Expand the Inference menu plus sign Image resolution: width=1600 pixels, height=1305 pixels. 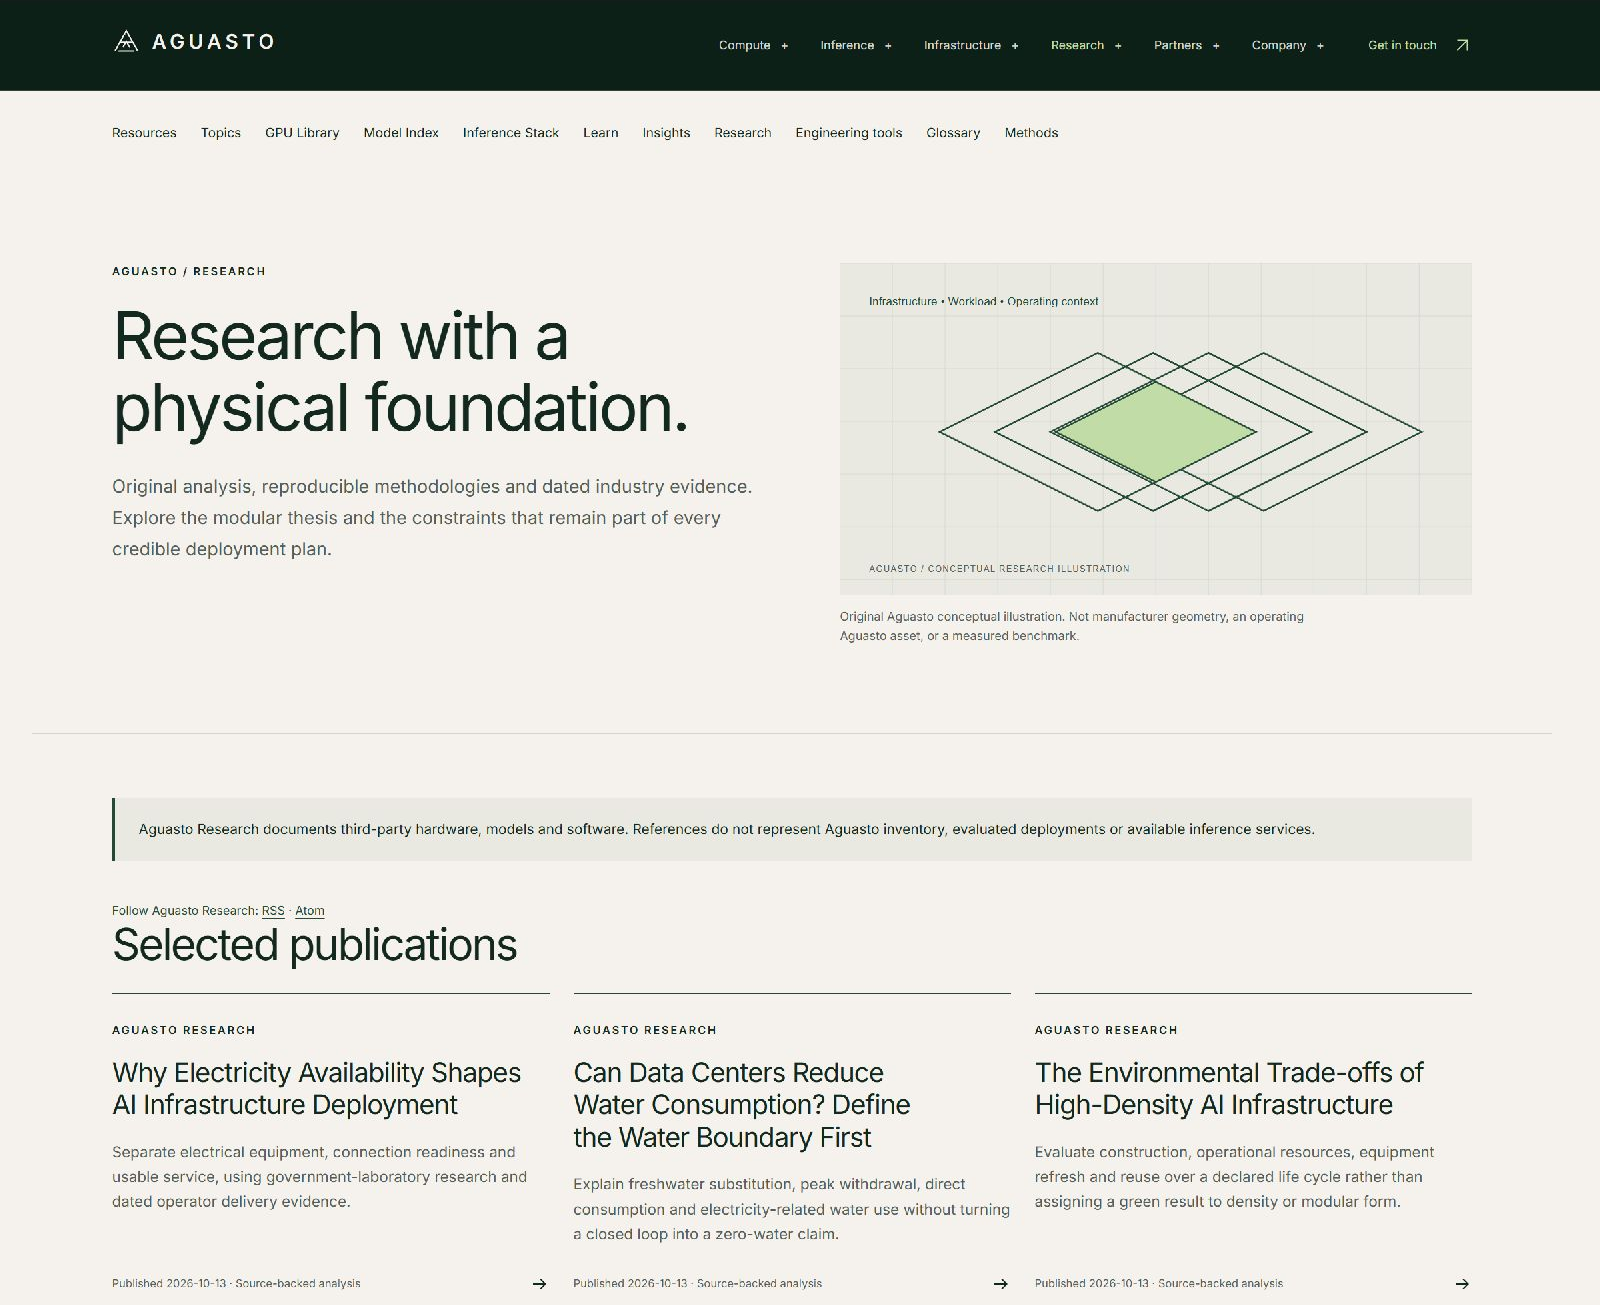pos(888,46)
